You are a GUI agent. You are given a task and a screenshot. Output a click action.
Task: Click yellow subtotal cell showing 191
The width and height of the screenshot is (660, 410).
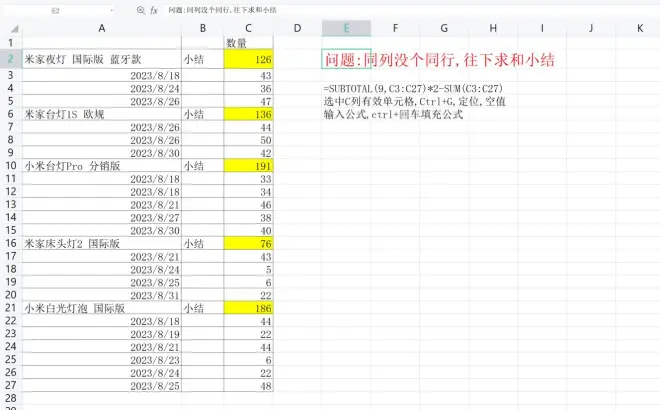point(250,165)
